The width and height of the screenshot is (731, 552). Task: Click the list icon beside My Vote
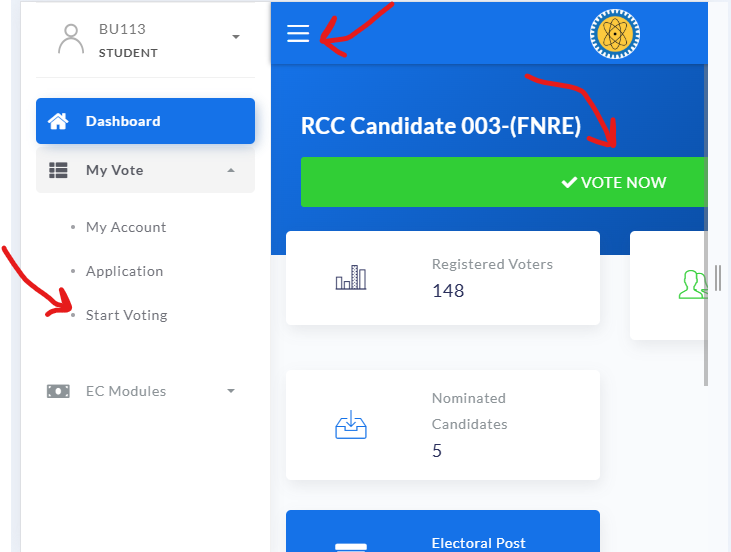click(x=59, y=170)
